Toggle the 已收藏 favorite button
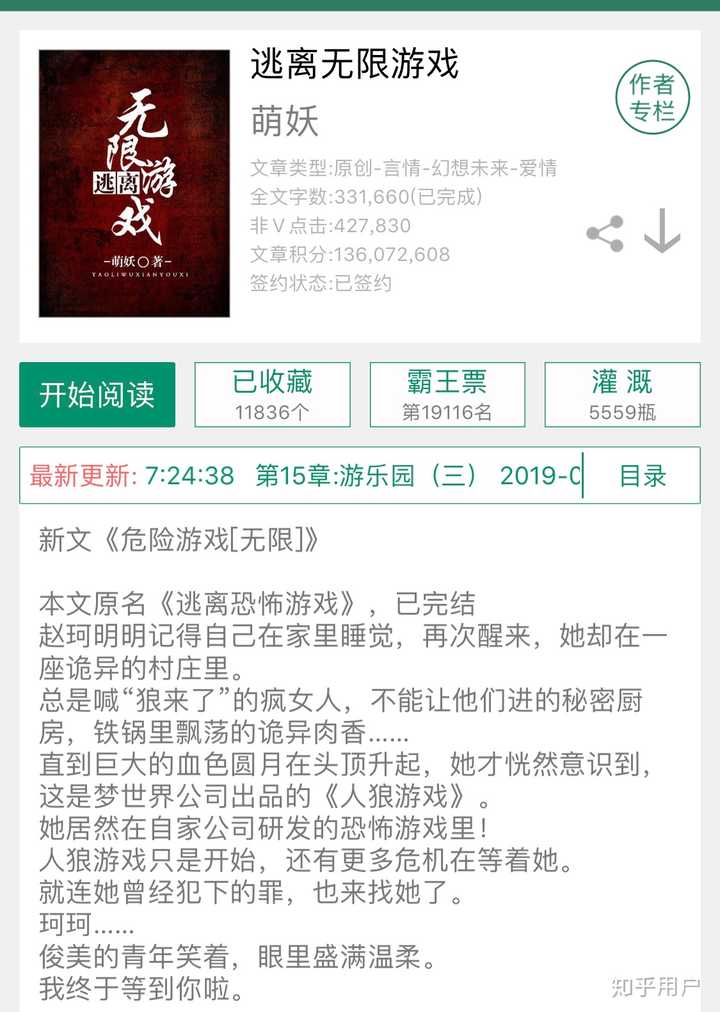Screen dimensions: 720x1012 click(x=272, y=394)
